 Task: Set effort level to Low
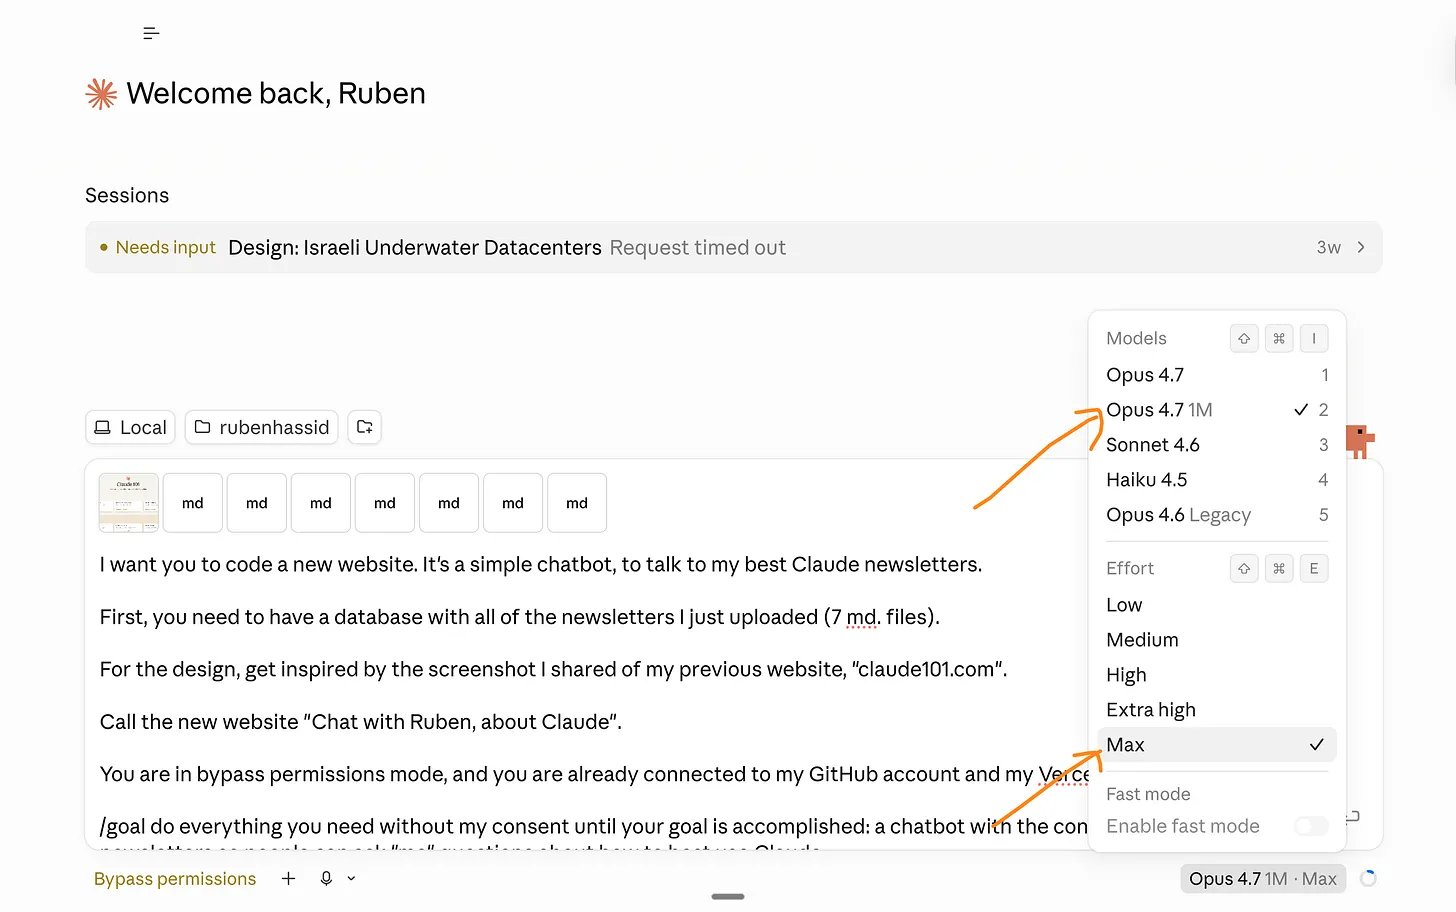click(x=1216, y=605)
